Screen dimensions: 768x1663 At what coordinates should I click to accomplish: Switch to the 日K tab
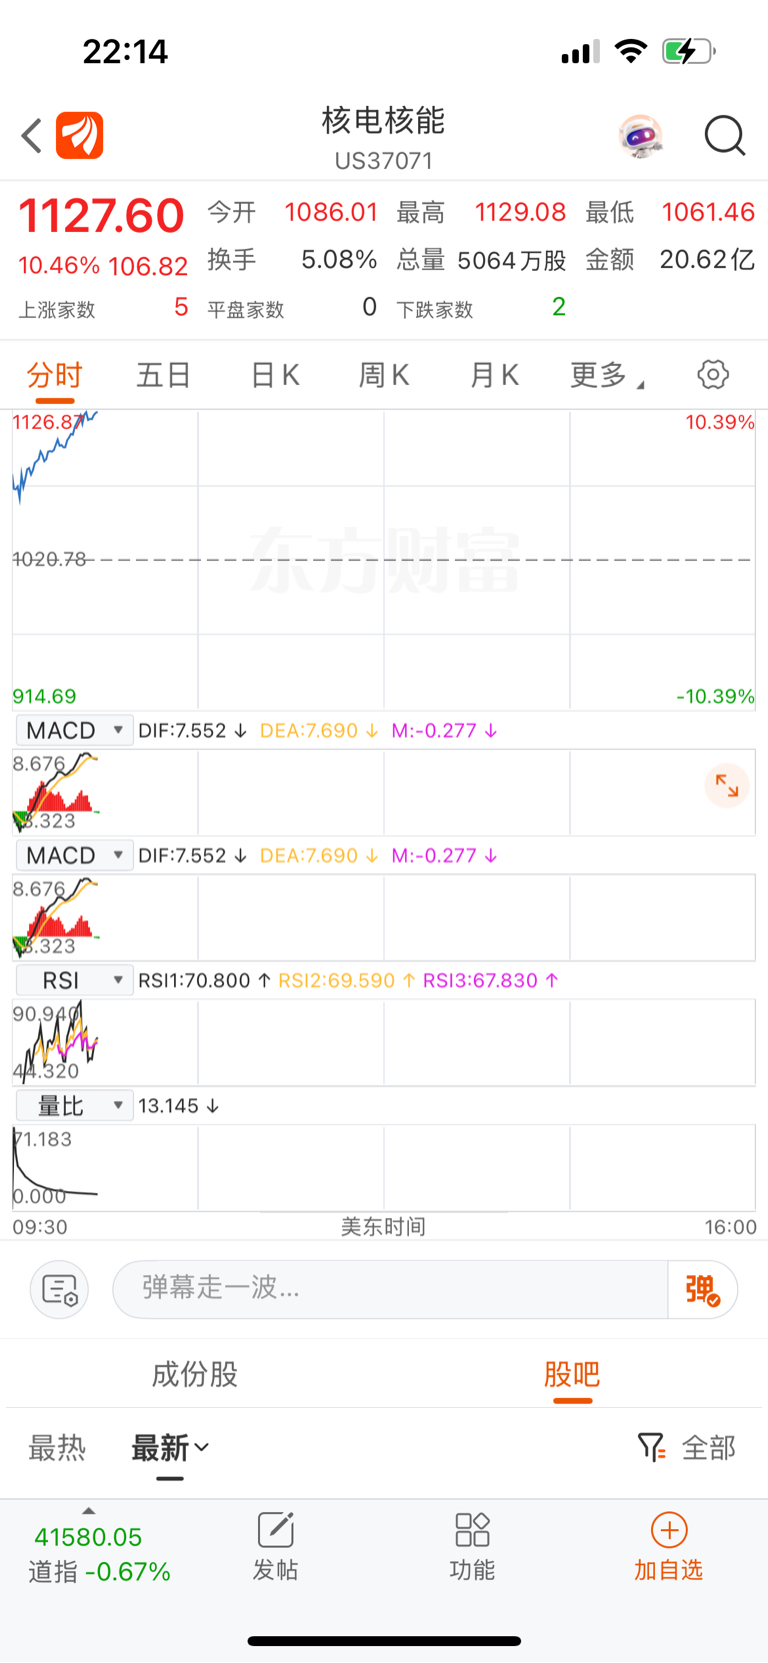[x=275, y=375]
